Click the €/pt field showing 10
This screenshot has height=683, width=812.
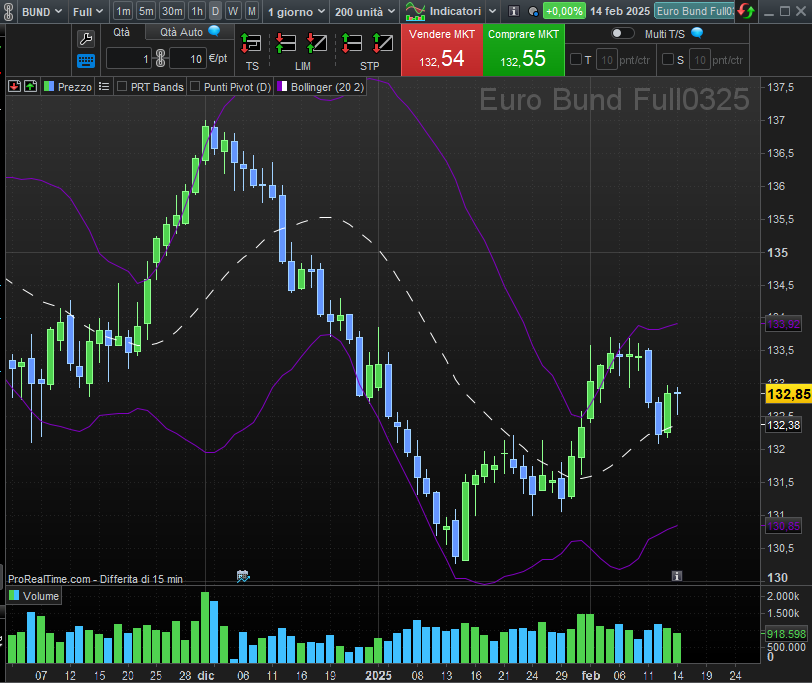point(187,59)
